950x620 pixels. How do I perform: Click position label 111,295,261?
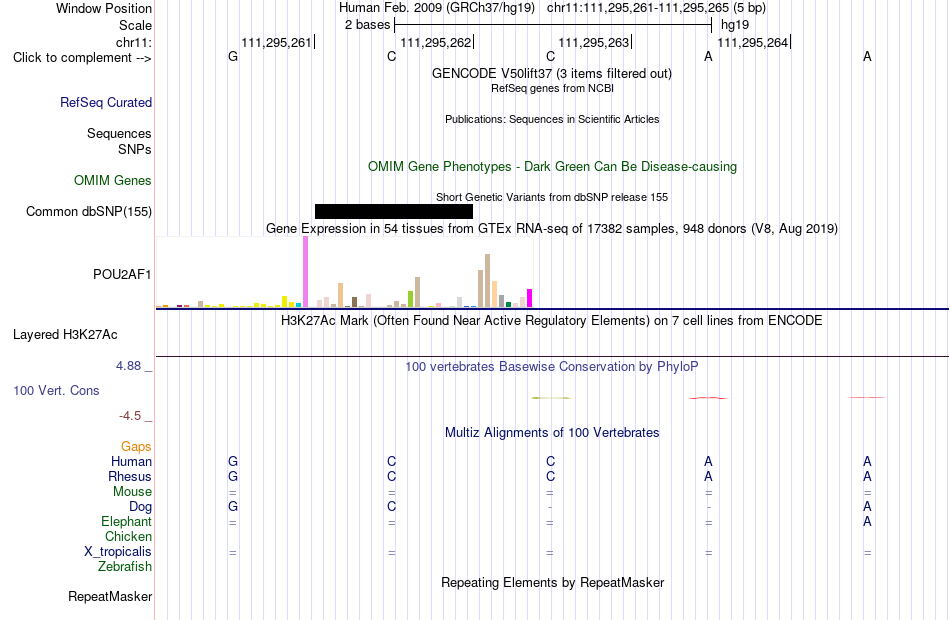click(x=276, y=42)
